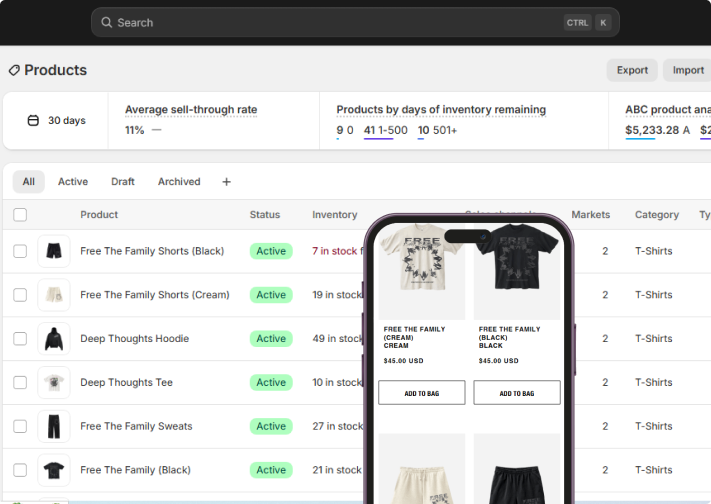This screenshot has height=504, width=711.
Task: Switch to the Archived tab
Action: tap(179, 182)
